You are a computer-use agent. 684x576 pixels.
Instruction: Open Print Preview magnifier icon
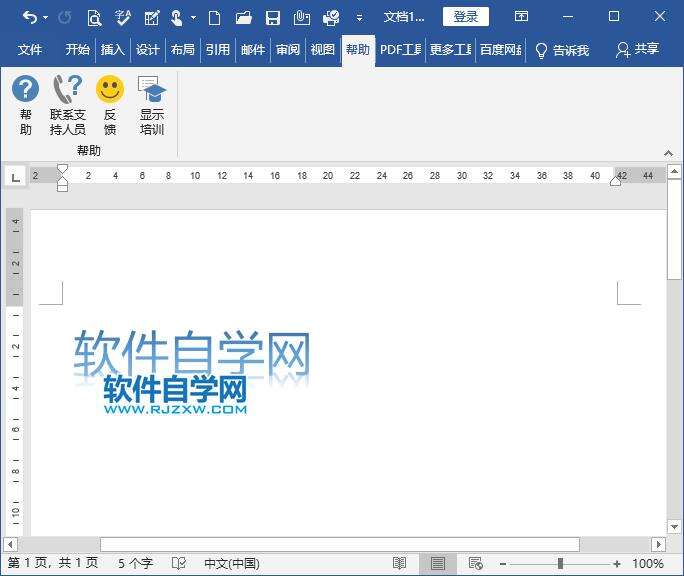[94, 18]
